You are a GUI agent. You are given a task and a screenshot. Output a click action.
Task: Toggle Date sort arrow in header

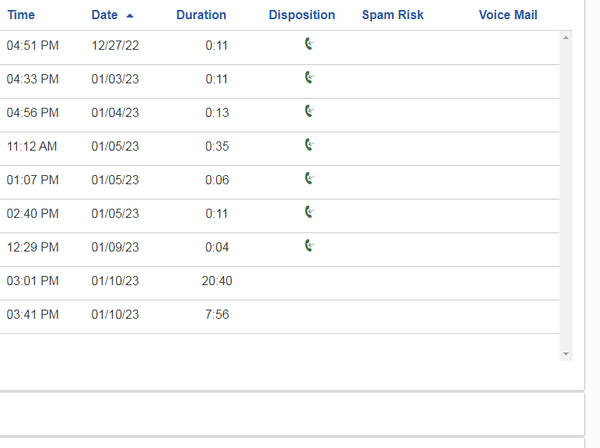point(130,16)
